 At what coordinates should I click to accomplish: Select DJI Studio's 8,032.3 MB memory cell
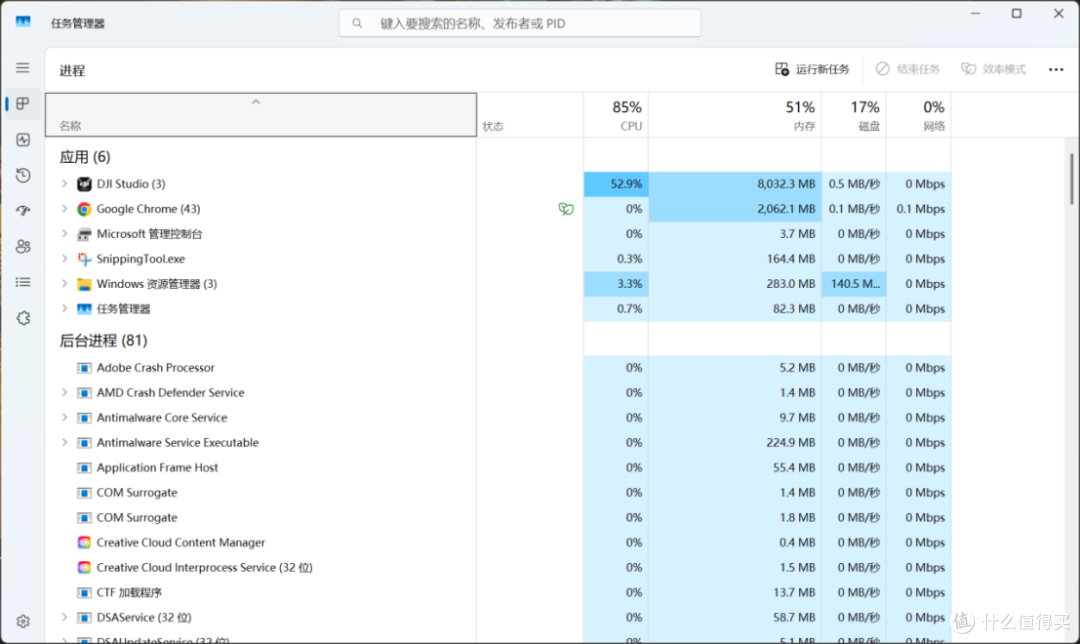[735, 184]
